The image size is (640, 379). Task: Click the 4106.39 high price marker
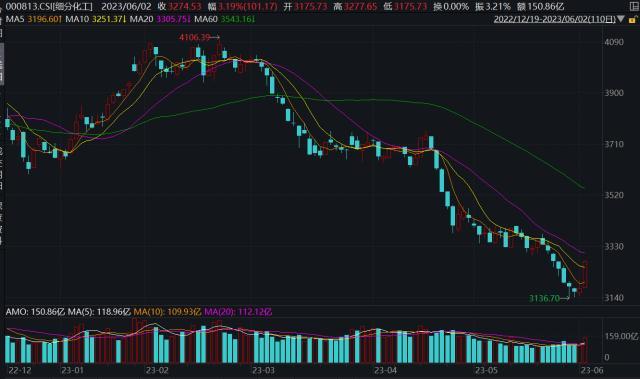coord(194,38)
